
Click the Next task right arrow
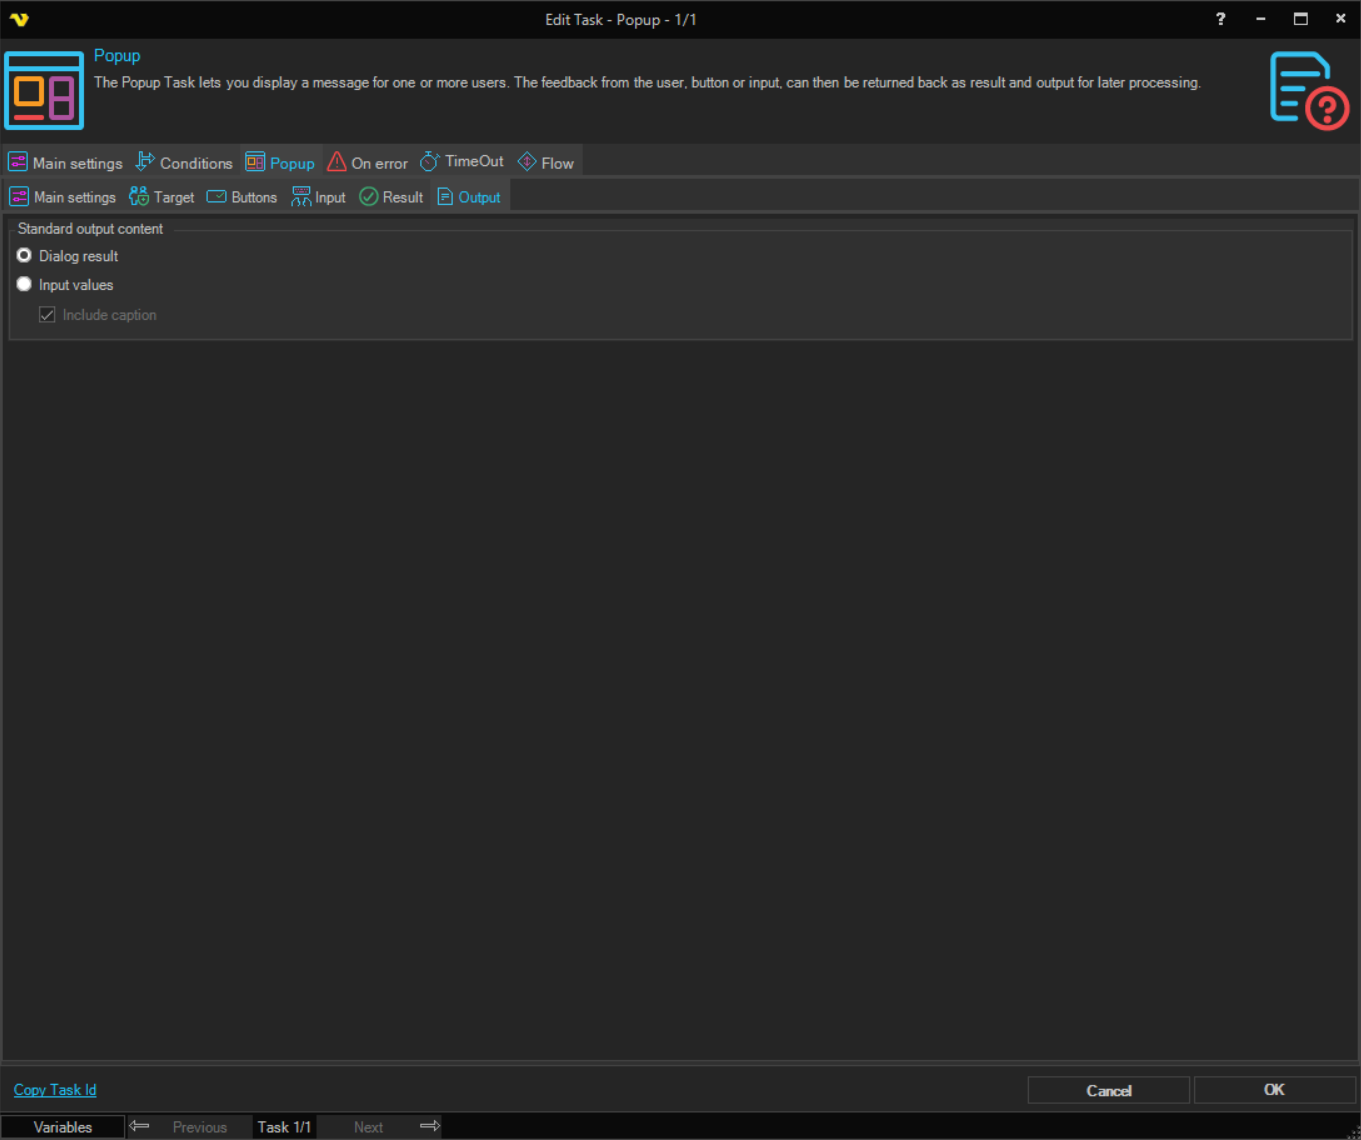point(430,1127)
